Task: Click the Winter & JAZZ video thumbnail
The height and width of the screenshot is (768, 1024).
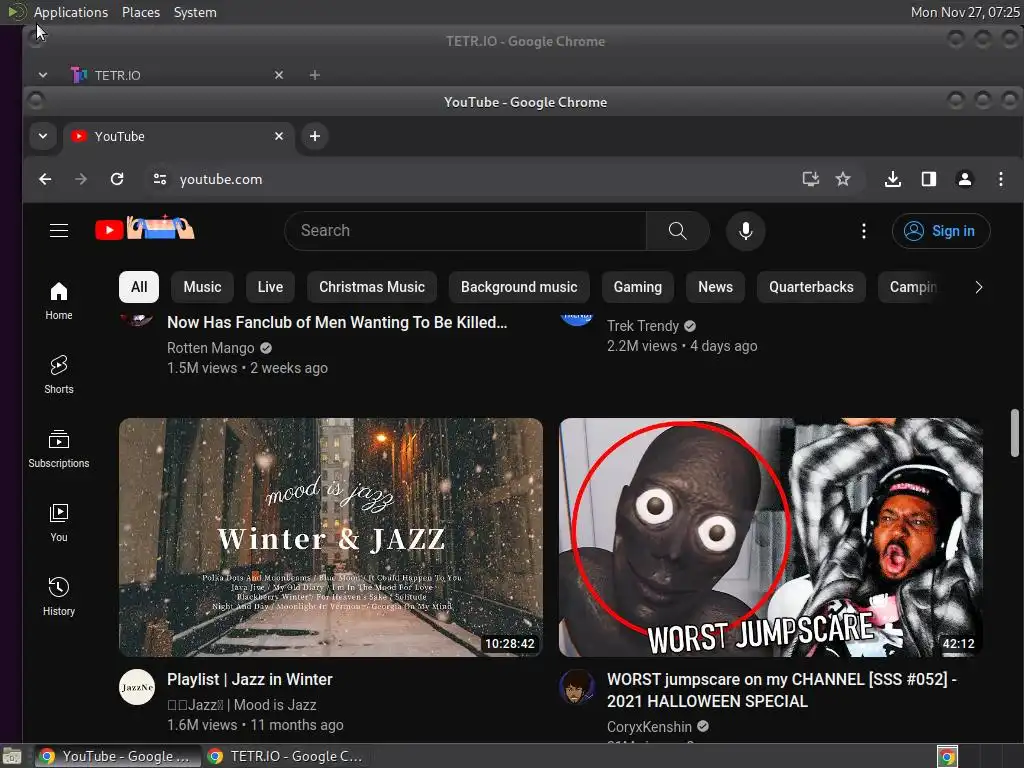Action: click(x=330, y=537)
